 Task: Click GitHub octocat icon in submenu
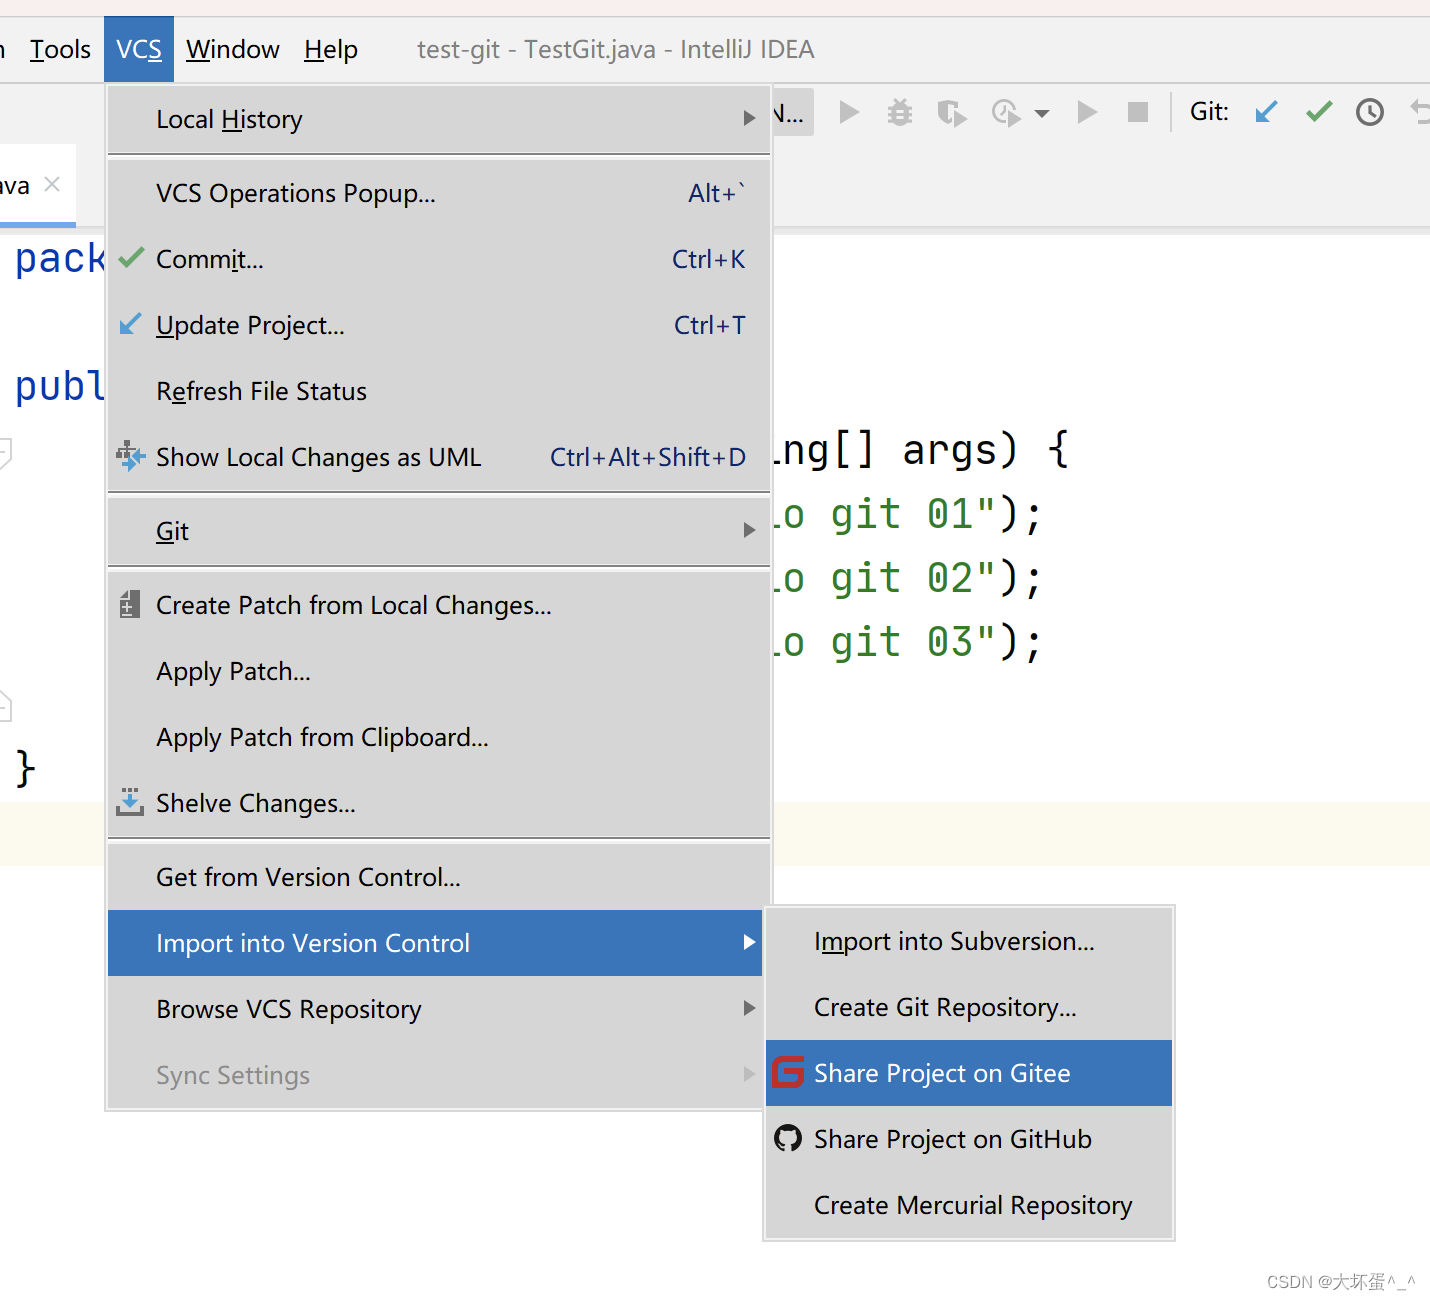pos(788,1139)
